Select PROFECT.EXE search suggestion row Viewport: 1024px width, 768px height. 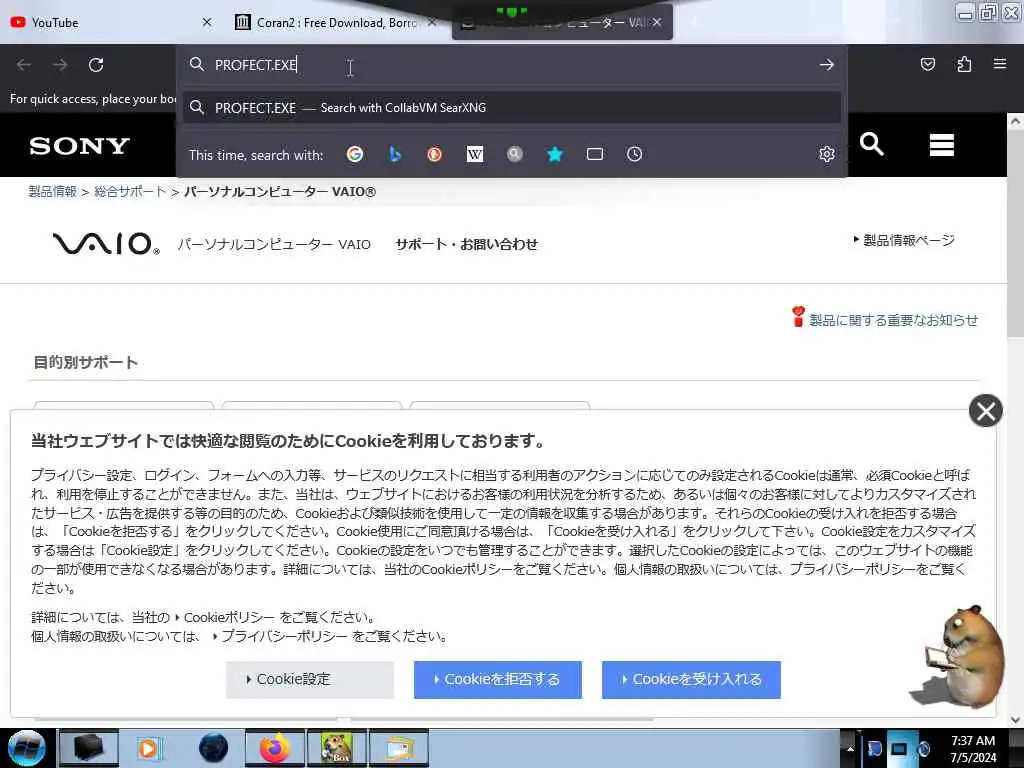point(511,108)
